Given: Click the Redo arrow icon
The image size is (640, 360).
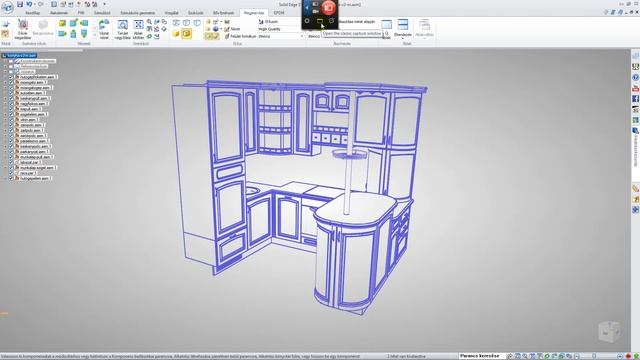Looking at the screenshot, I should click(40, 4).
